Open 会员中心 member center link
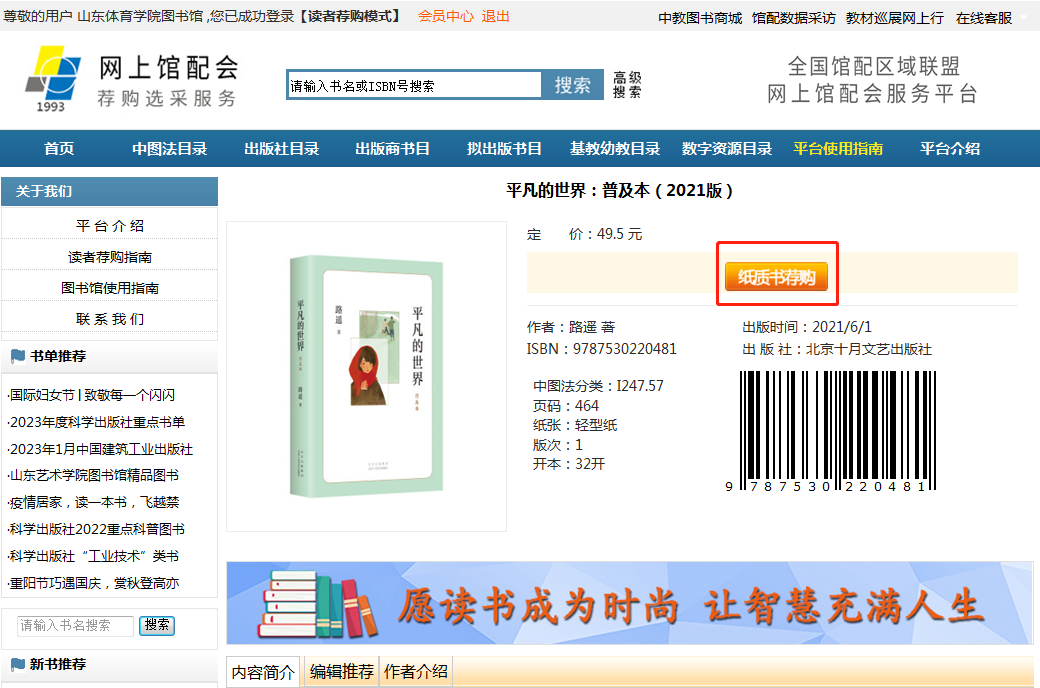Viewport: 1040px width, 688px height. coord(445,16)
